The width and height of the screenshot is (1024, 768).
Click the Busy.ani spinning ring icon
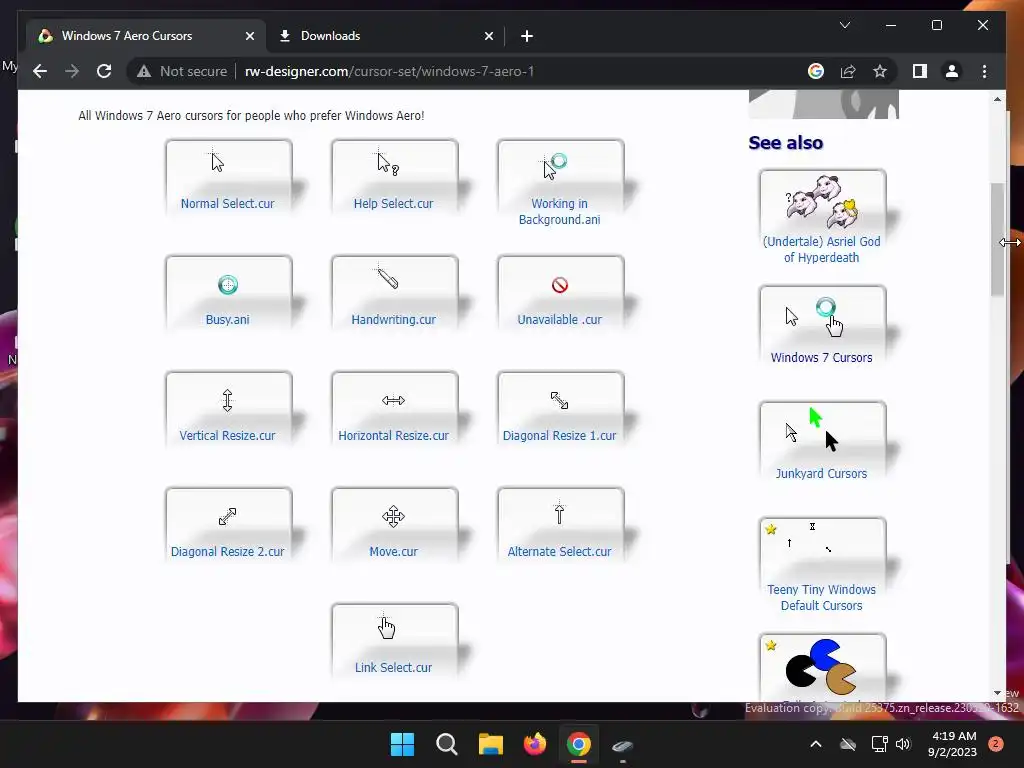coord(228,285)
